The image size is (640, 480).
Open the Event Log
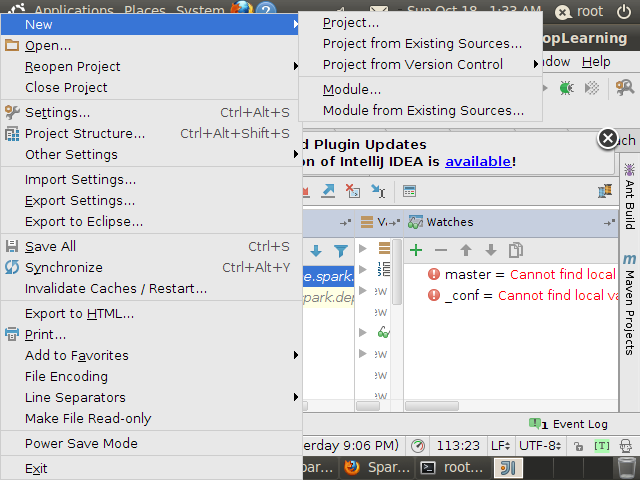568,424
